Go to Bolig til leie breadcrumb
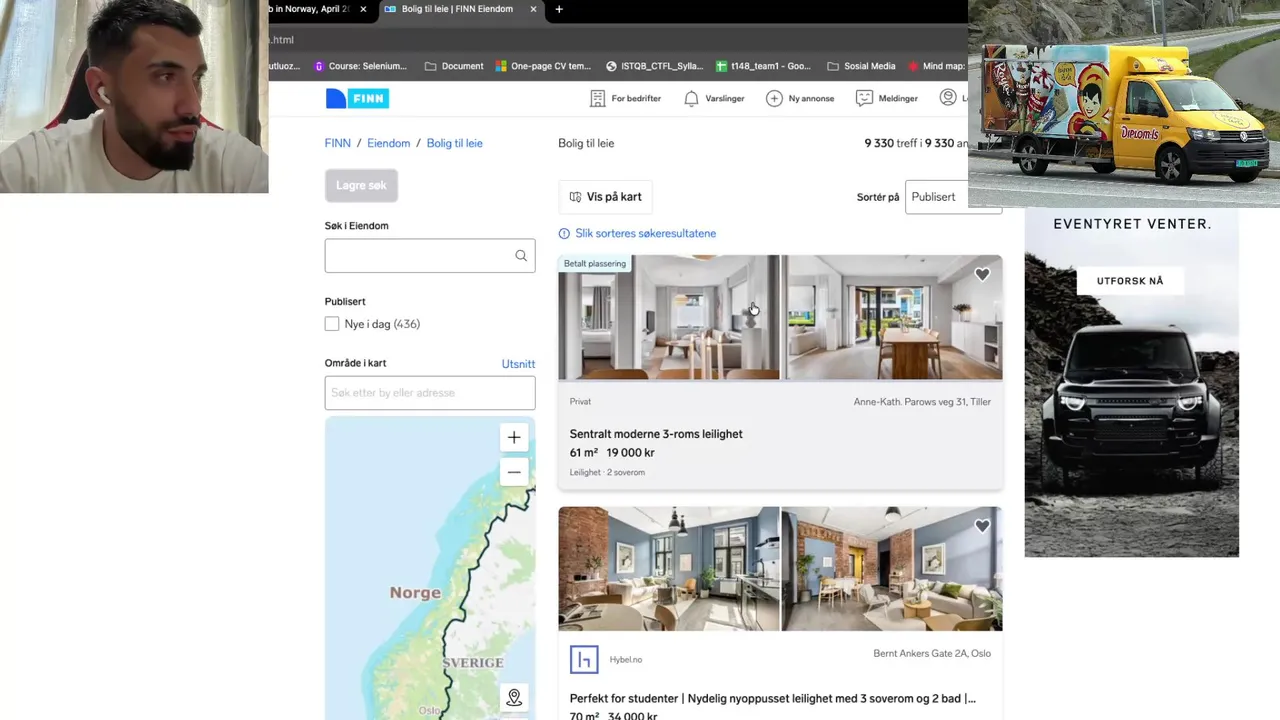 tap(454, 143)
